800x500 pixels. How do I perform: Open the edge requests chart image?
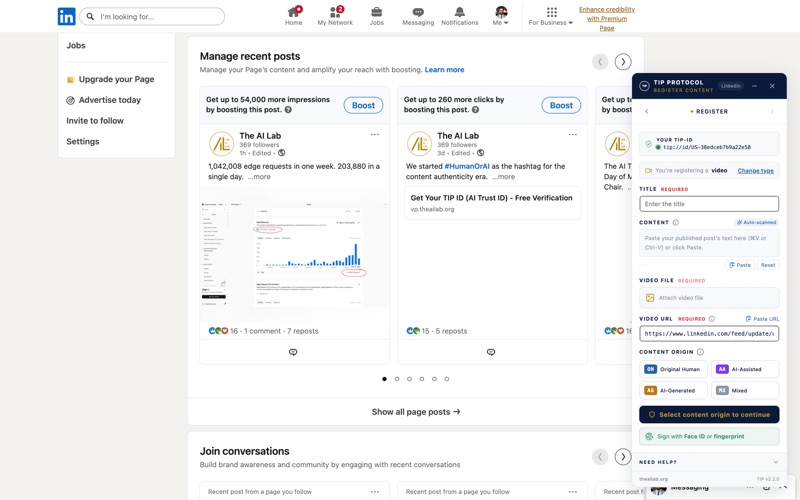tap(294, 253)
